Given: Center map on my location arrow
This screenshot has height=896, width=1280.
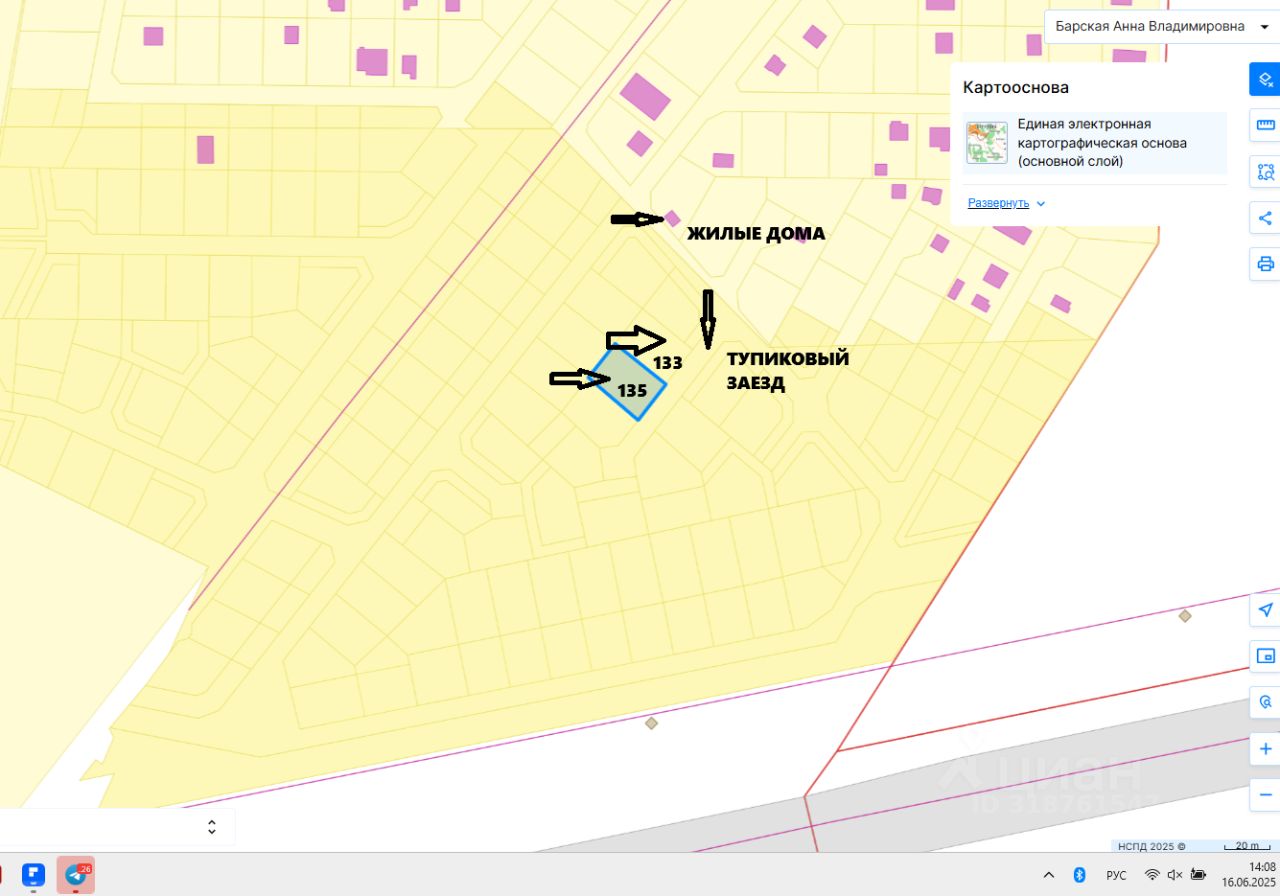Looking at the screenshot, I should point(1265,610).
